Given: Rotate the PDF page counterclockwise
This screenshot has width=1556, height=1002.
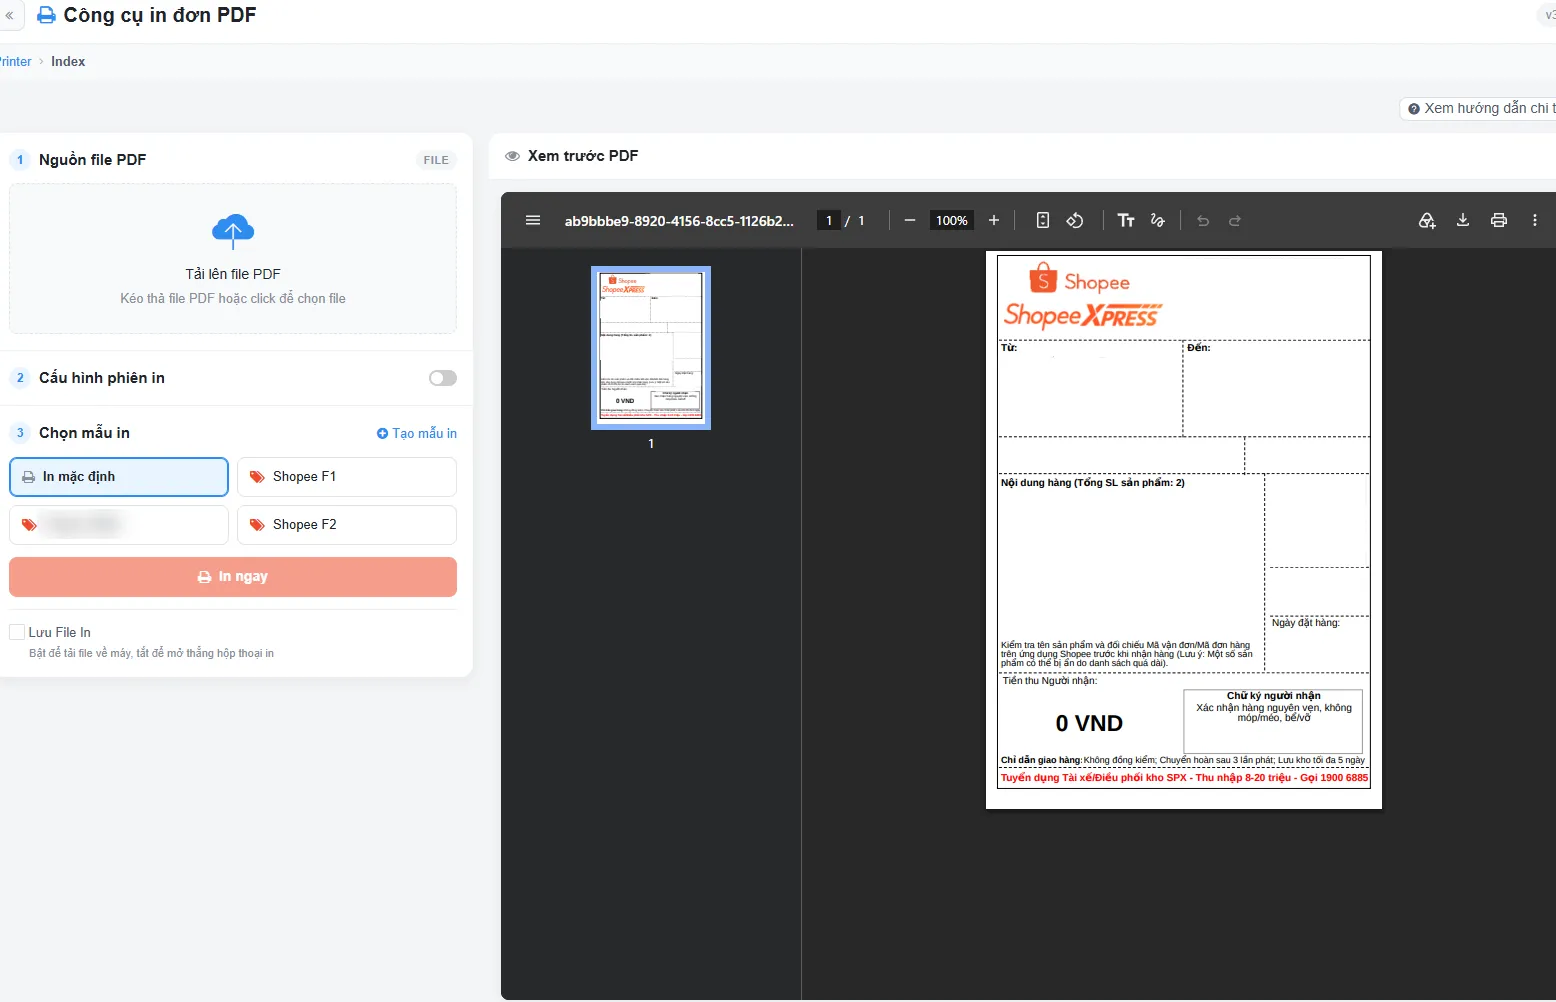Looking at the screenshot, I should tap(1075, 220).
